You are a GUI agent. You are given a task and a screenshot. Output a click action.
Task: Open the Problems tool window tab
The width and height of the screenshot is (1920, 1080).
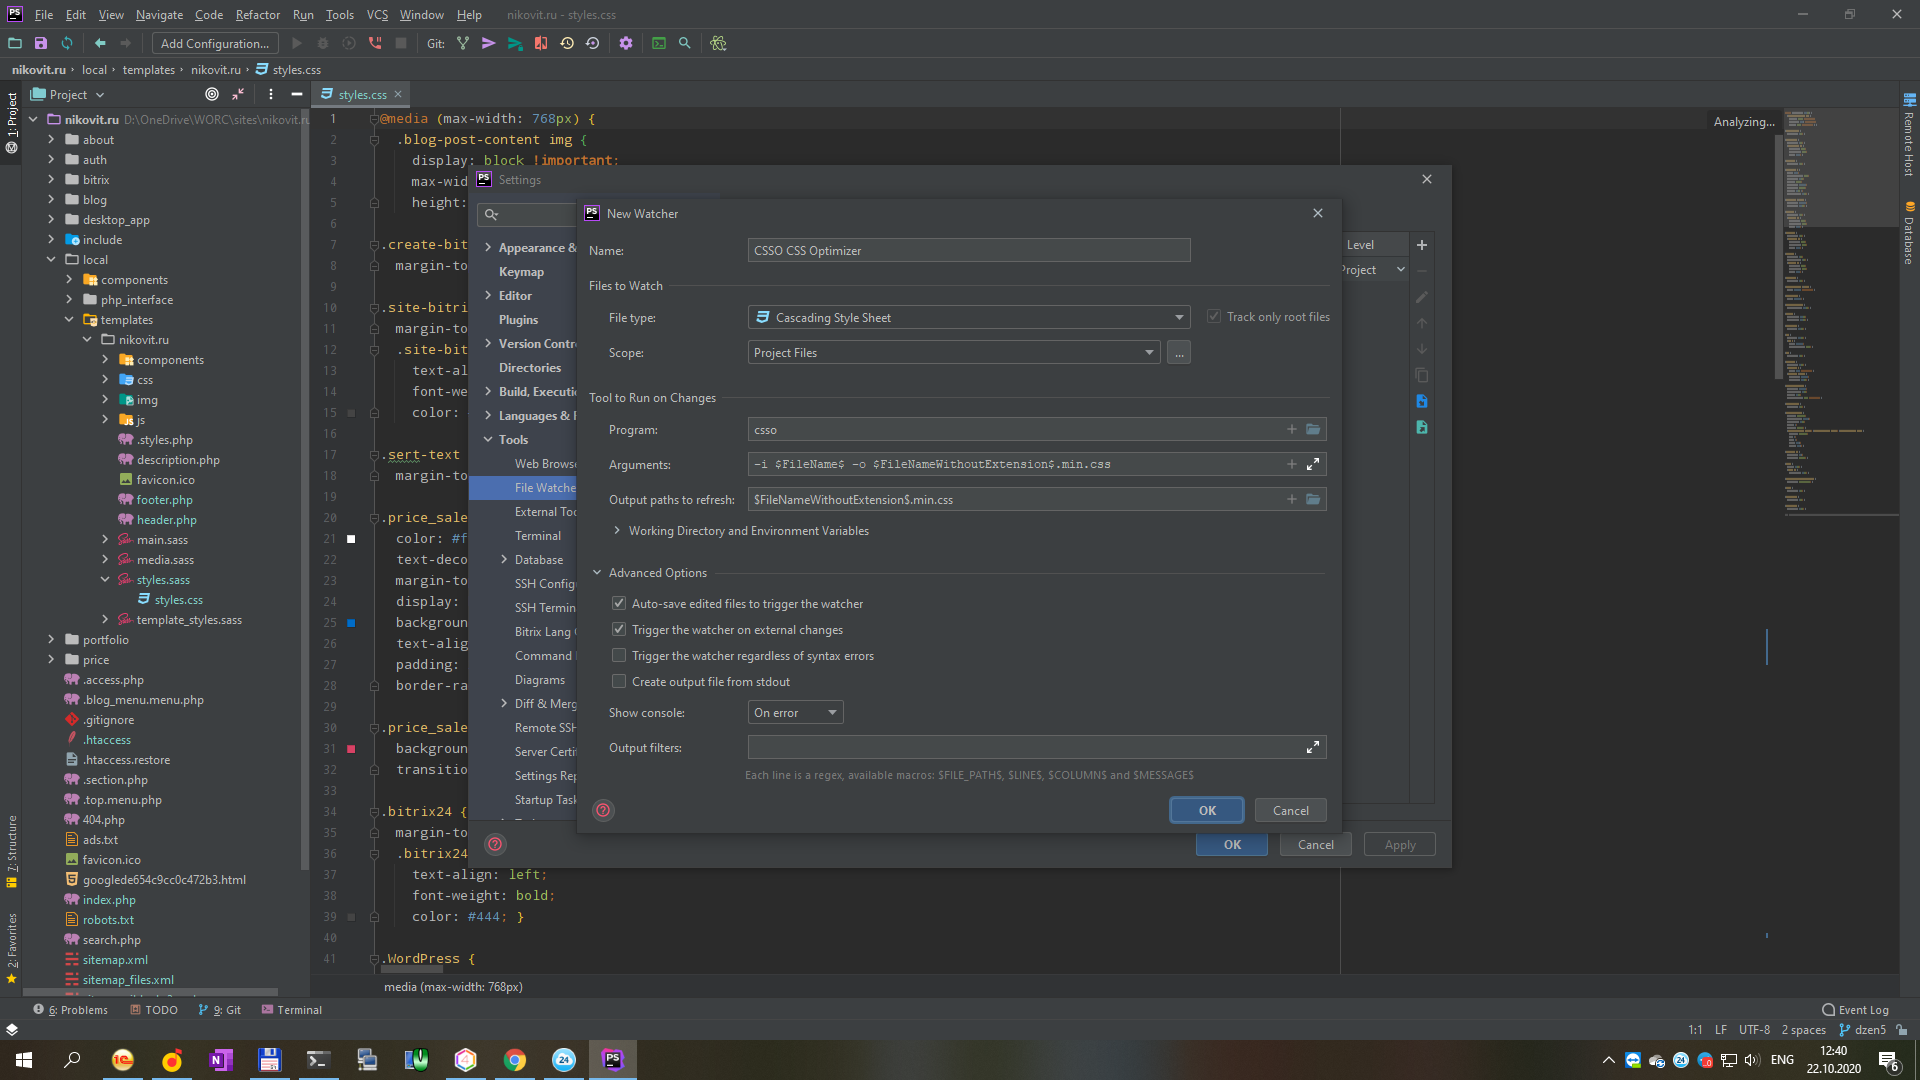71,1009
